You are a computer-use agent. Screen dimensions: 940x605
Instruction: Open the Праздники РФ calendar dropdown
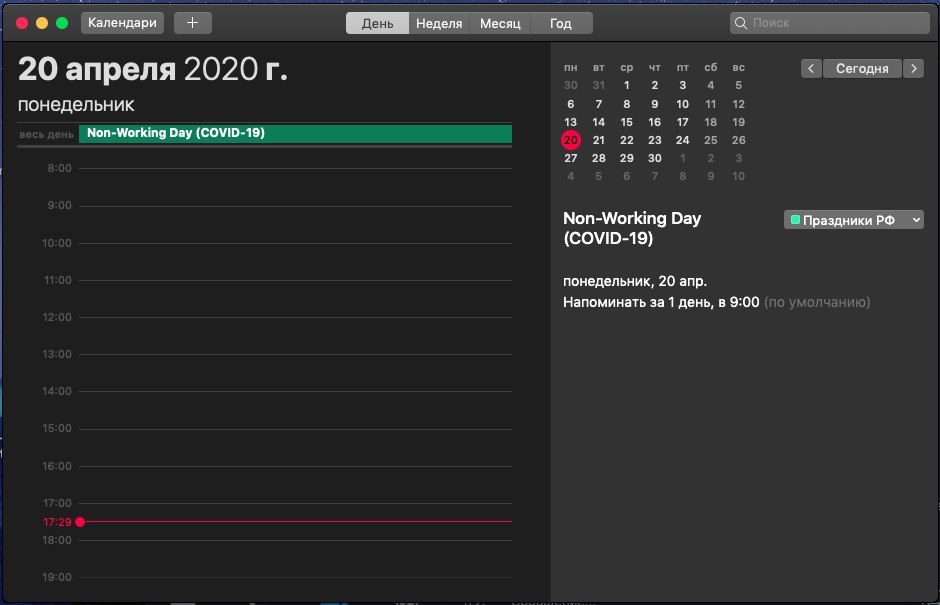854,220
